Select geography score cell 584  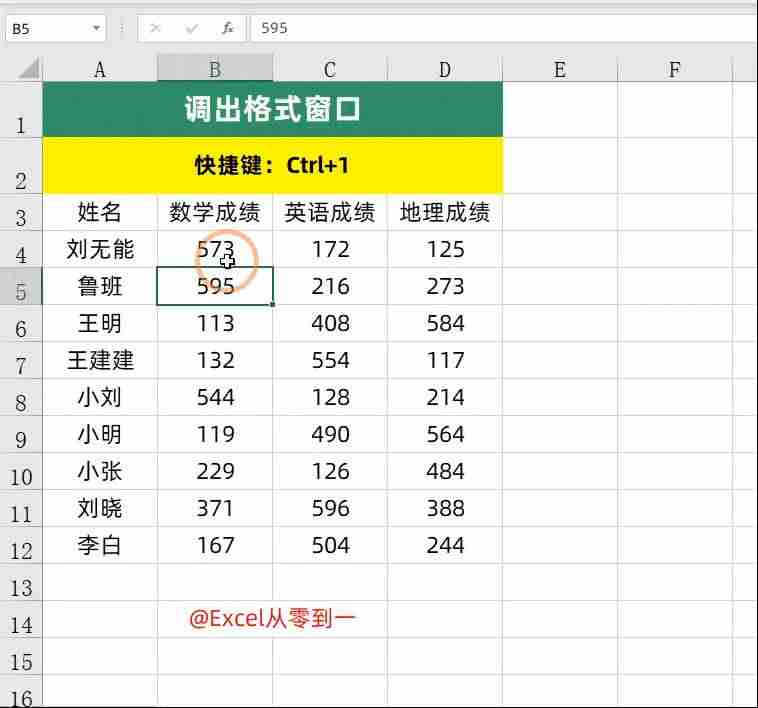tap(445, 323)
